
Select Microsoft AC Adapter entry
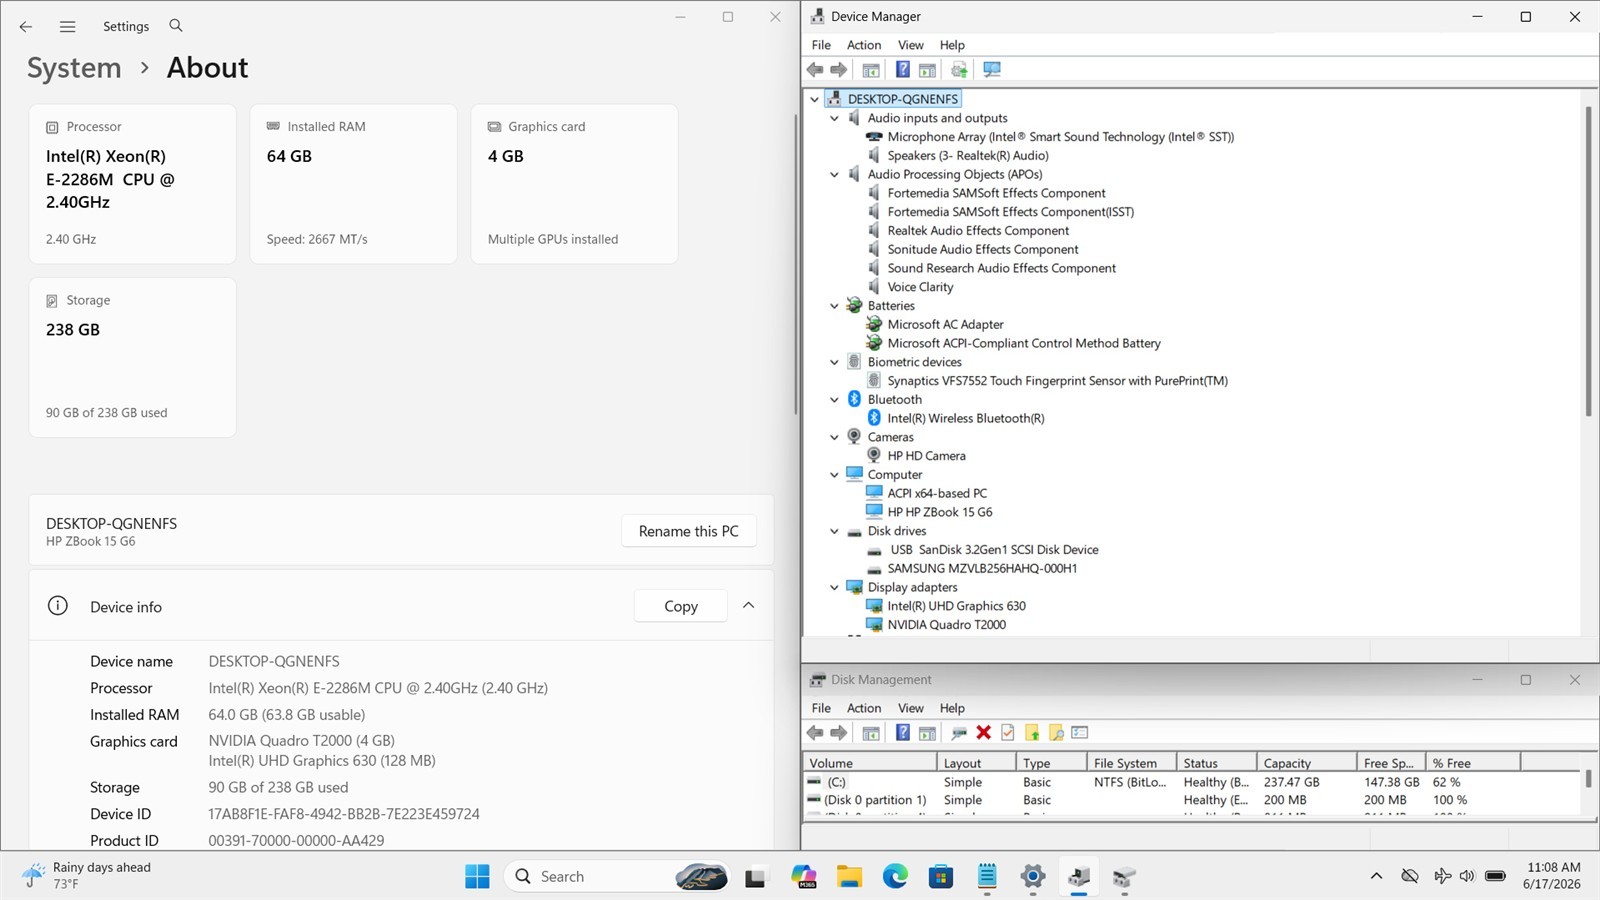click(x=945, y=324)
